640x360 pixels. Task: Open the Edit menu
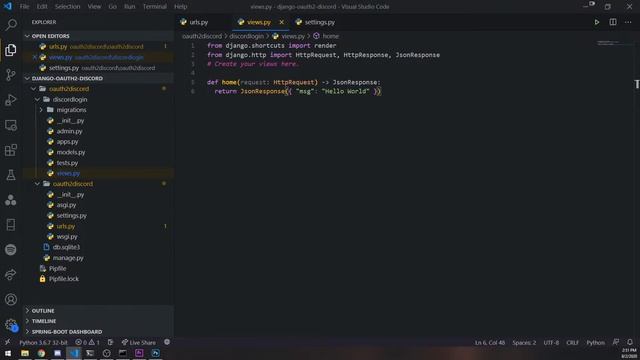42,7
